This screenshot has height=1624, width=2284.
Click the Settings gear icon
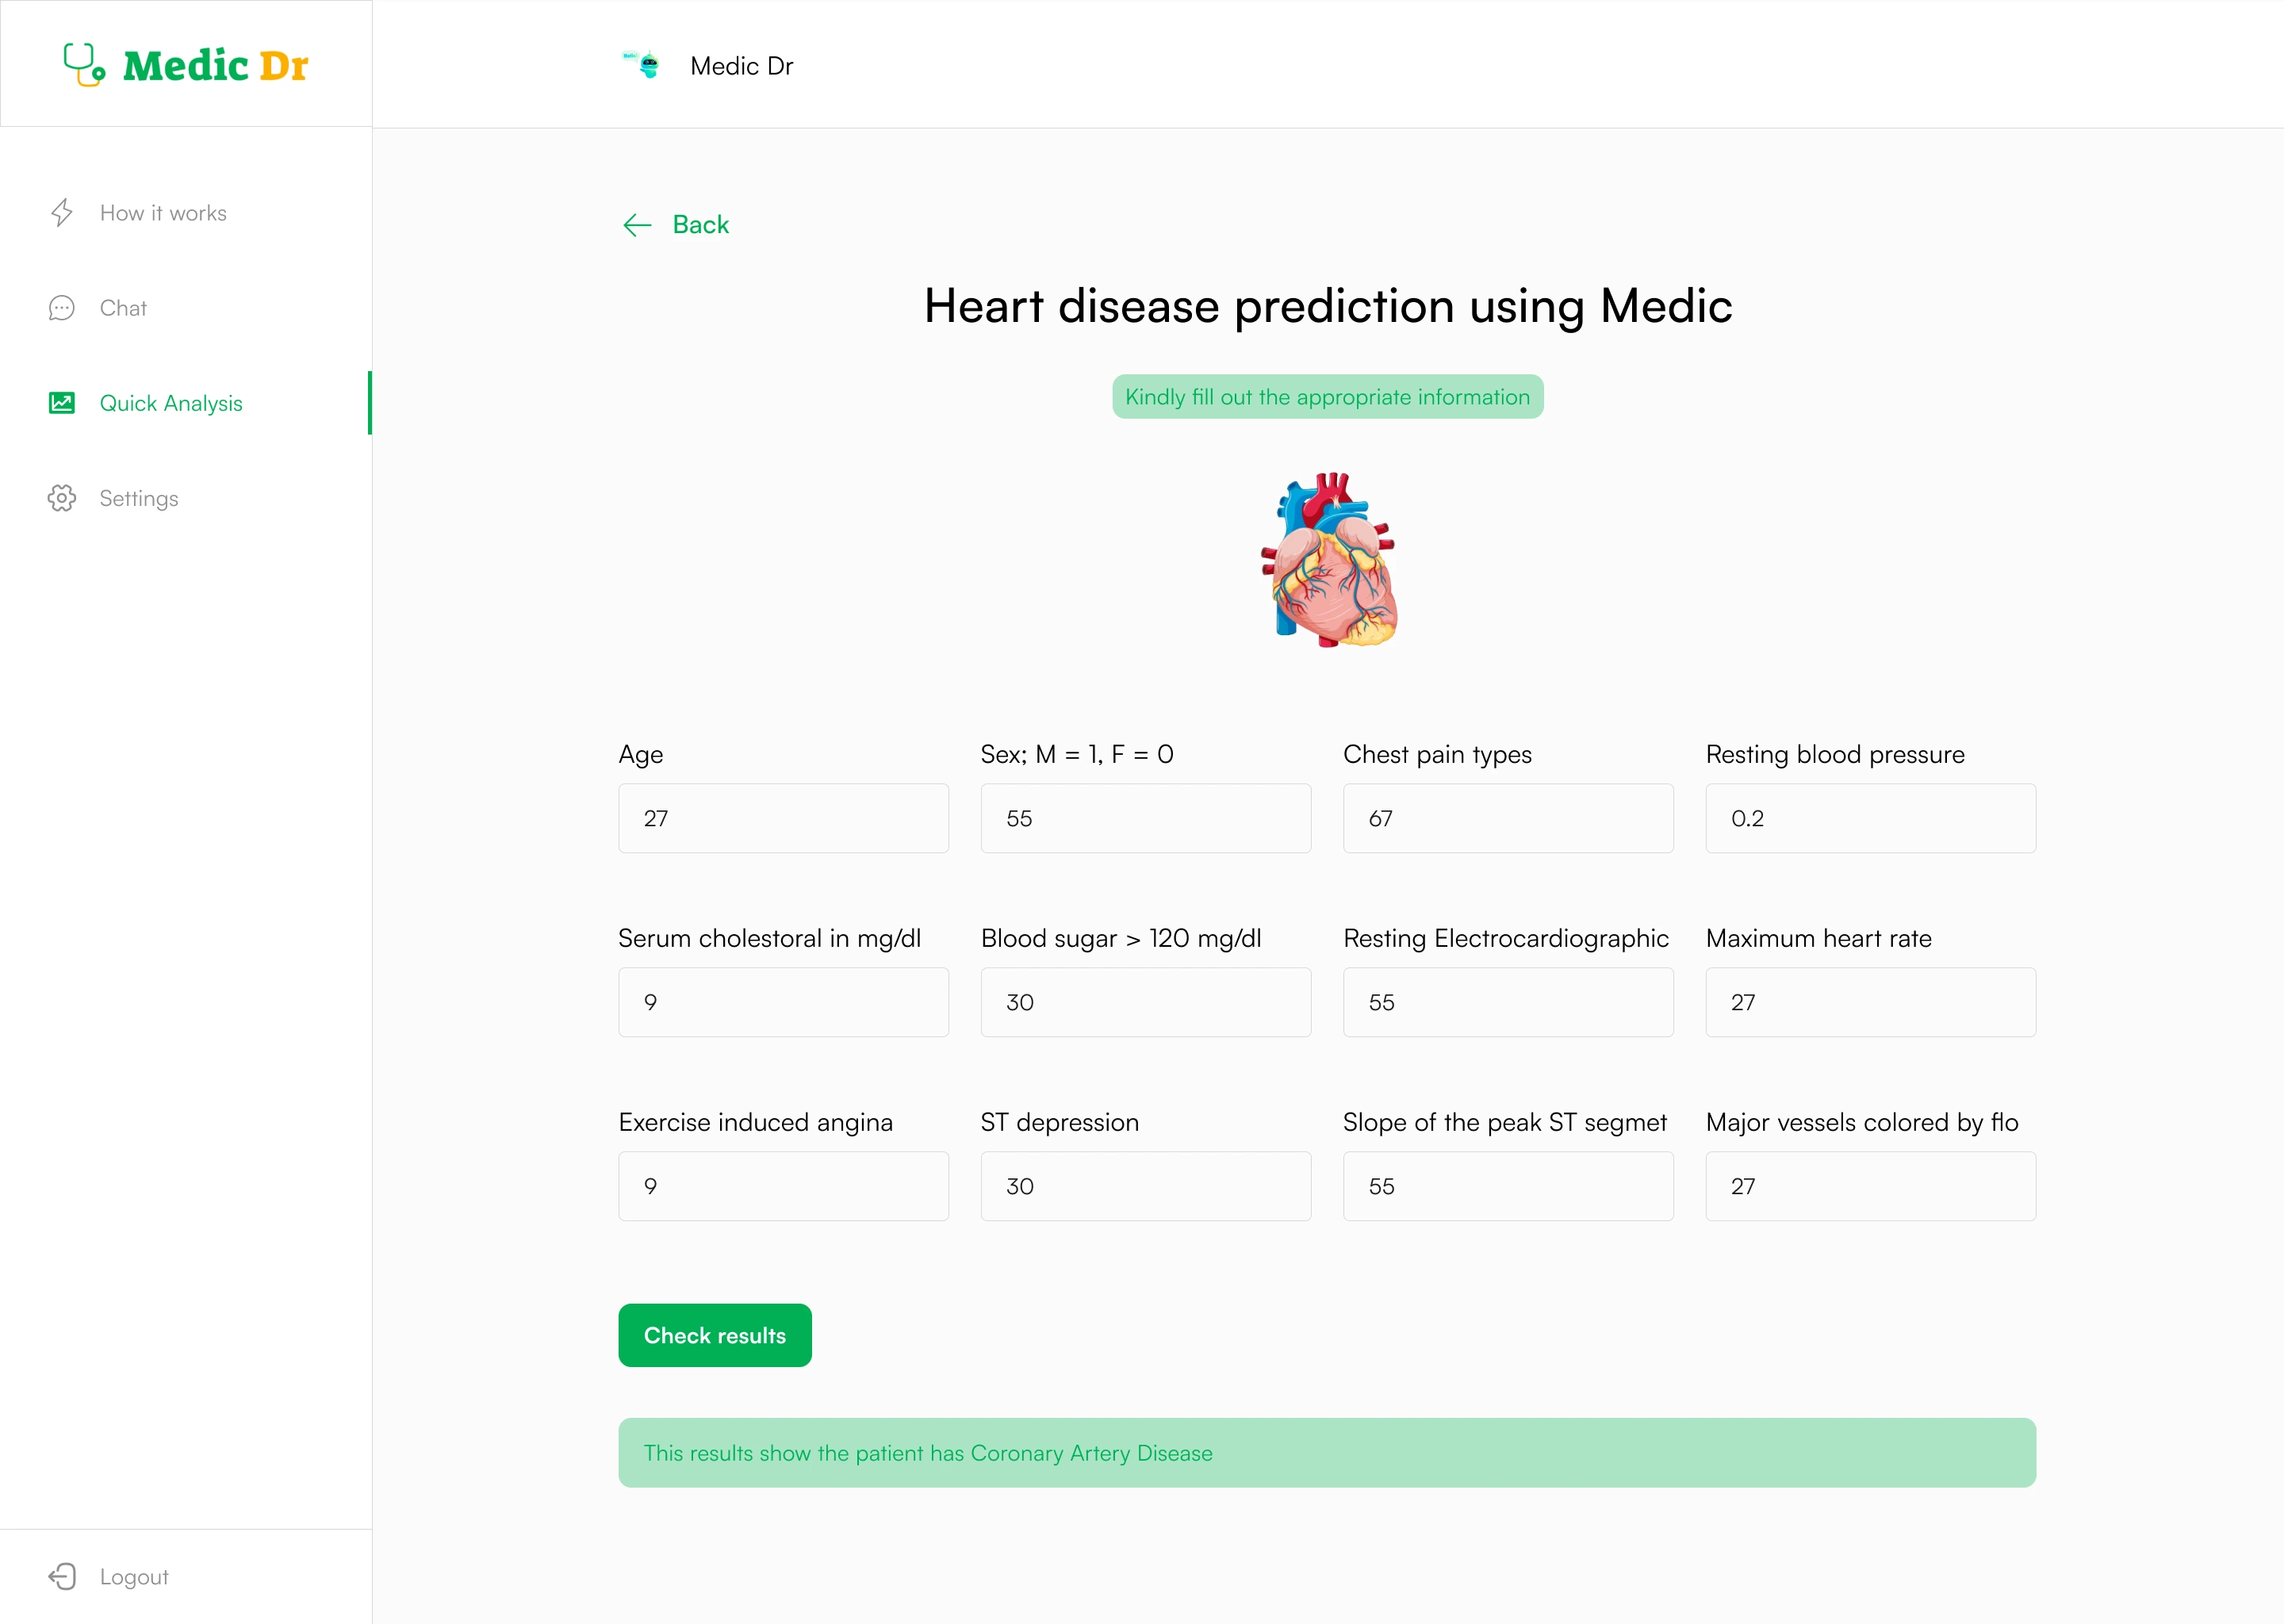62,498
